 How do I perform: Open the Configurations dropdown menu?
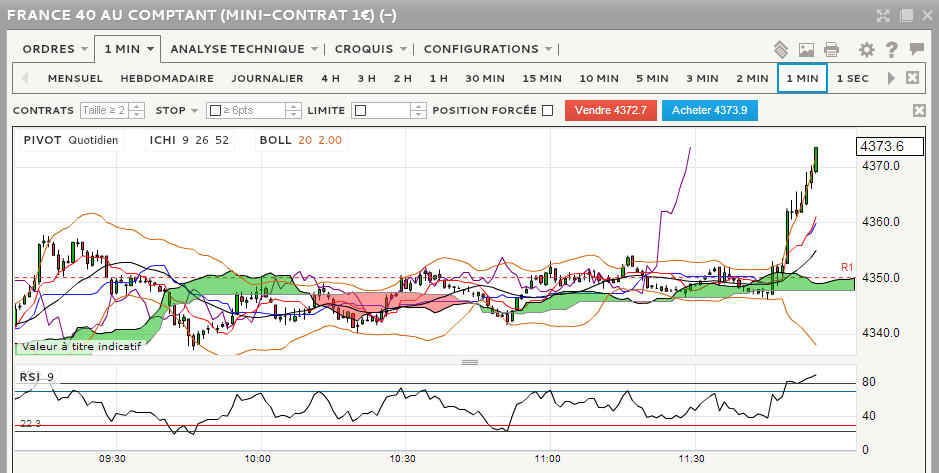(487, 49)
